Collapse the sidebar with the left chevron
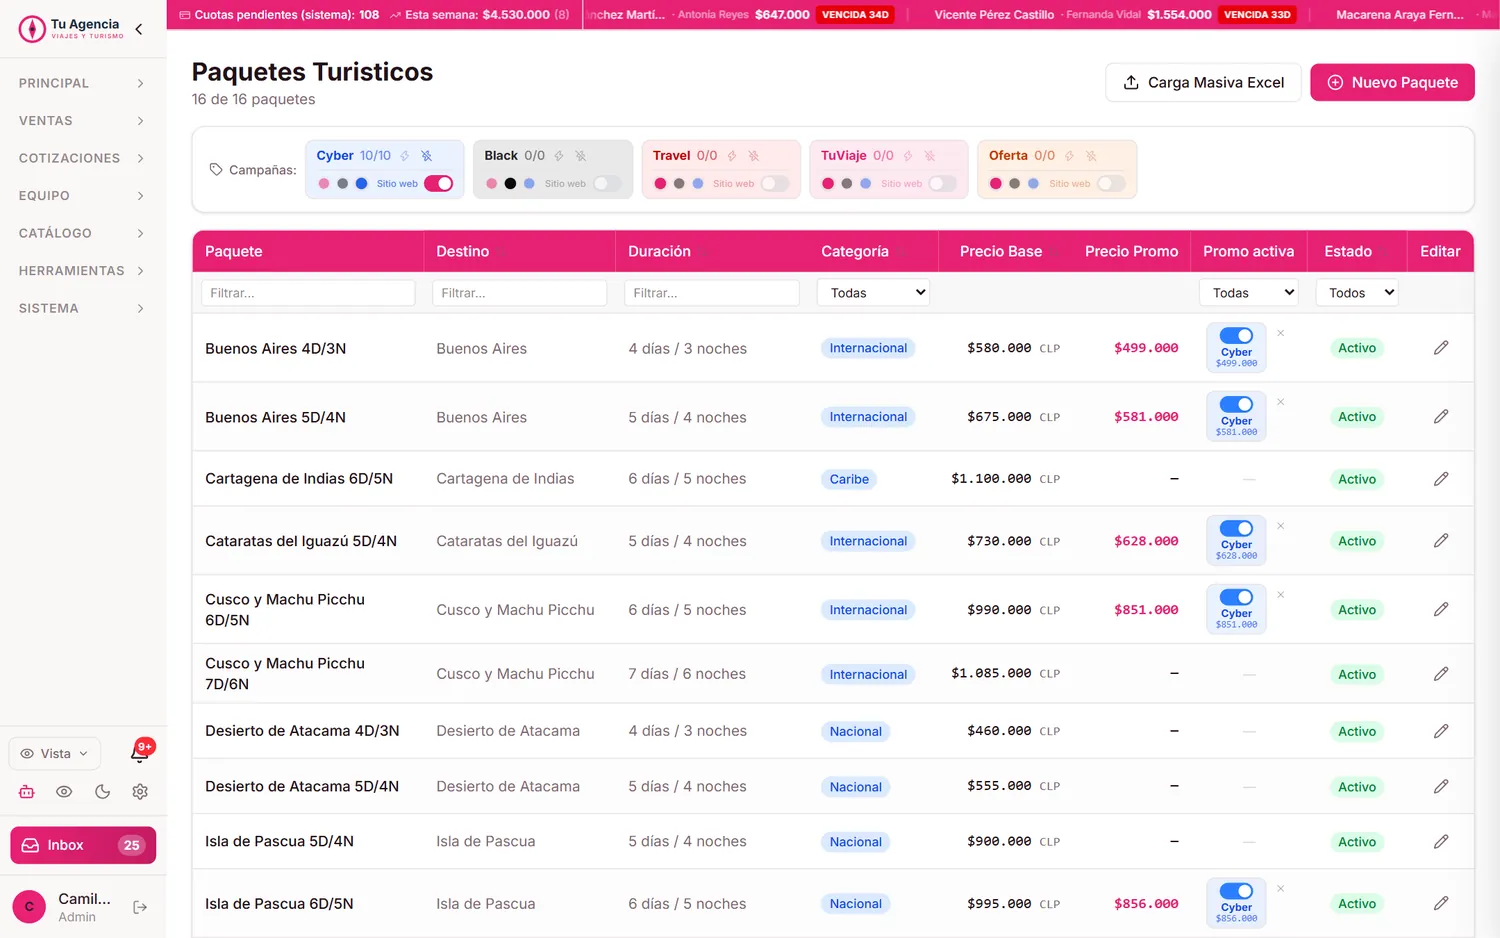The width and height of the screenshot is (1500, 938). click(138, 29)
